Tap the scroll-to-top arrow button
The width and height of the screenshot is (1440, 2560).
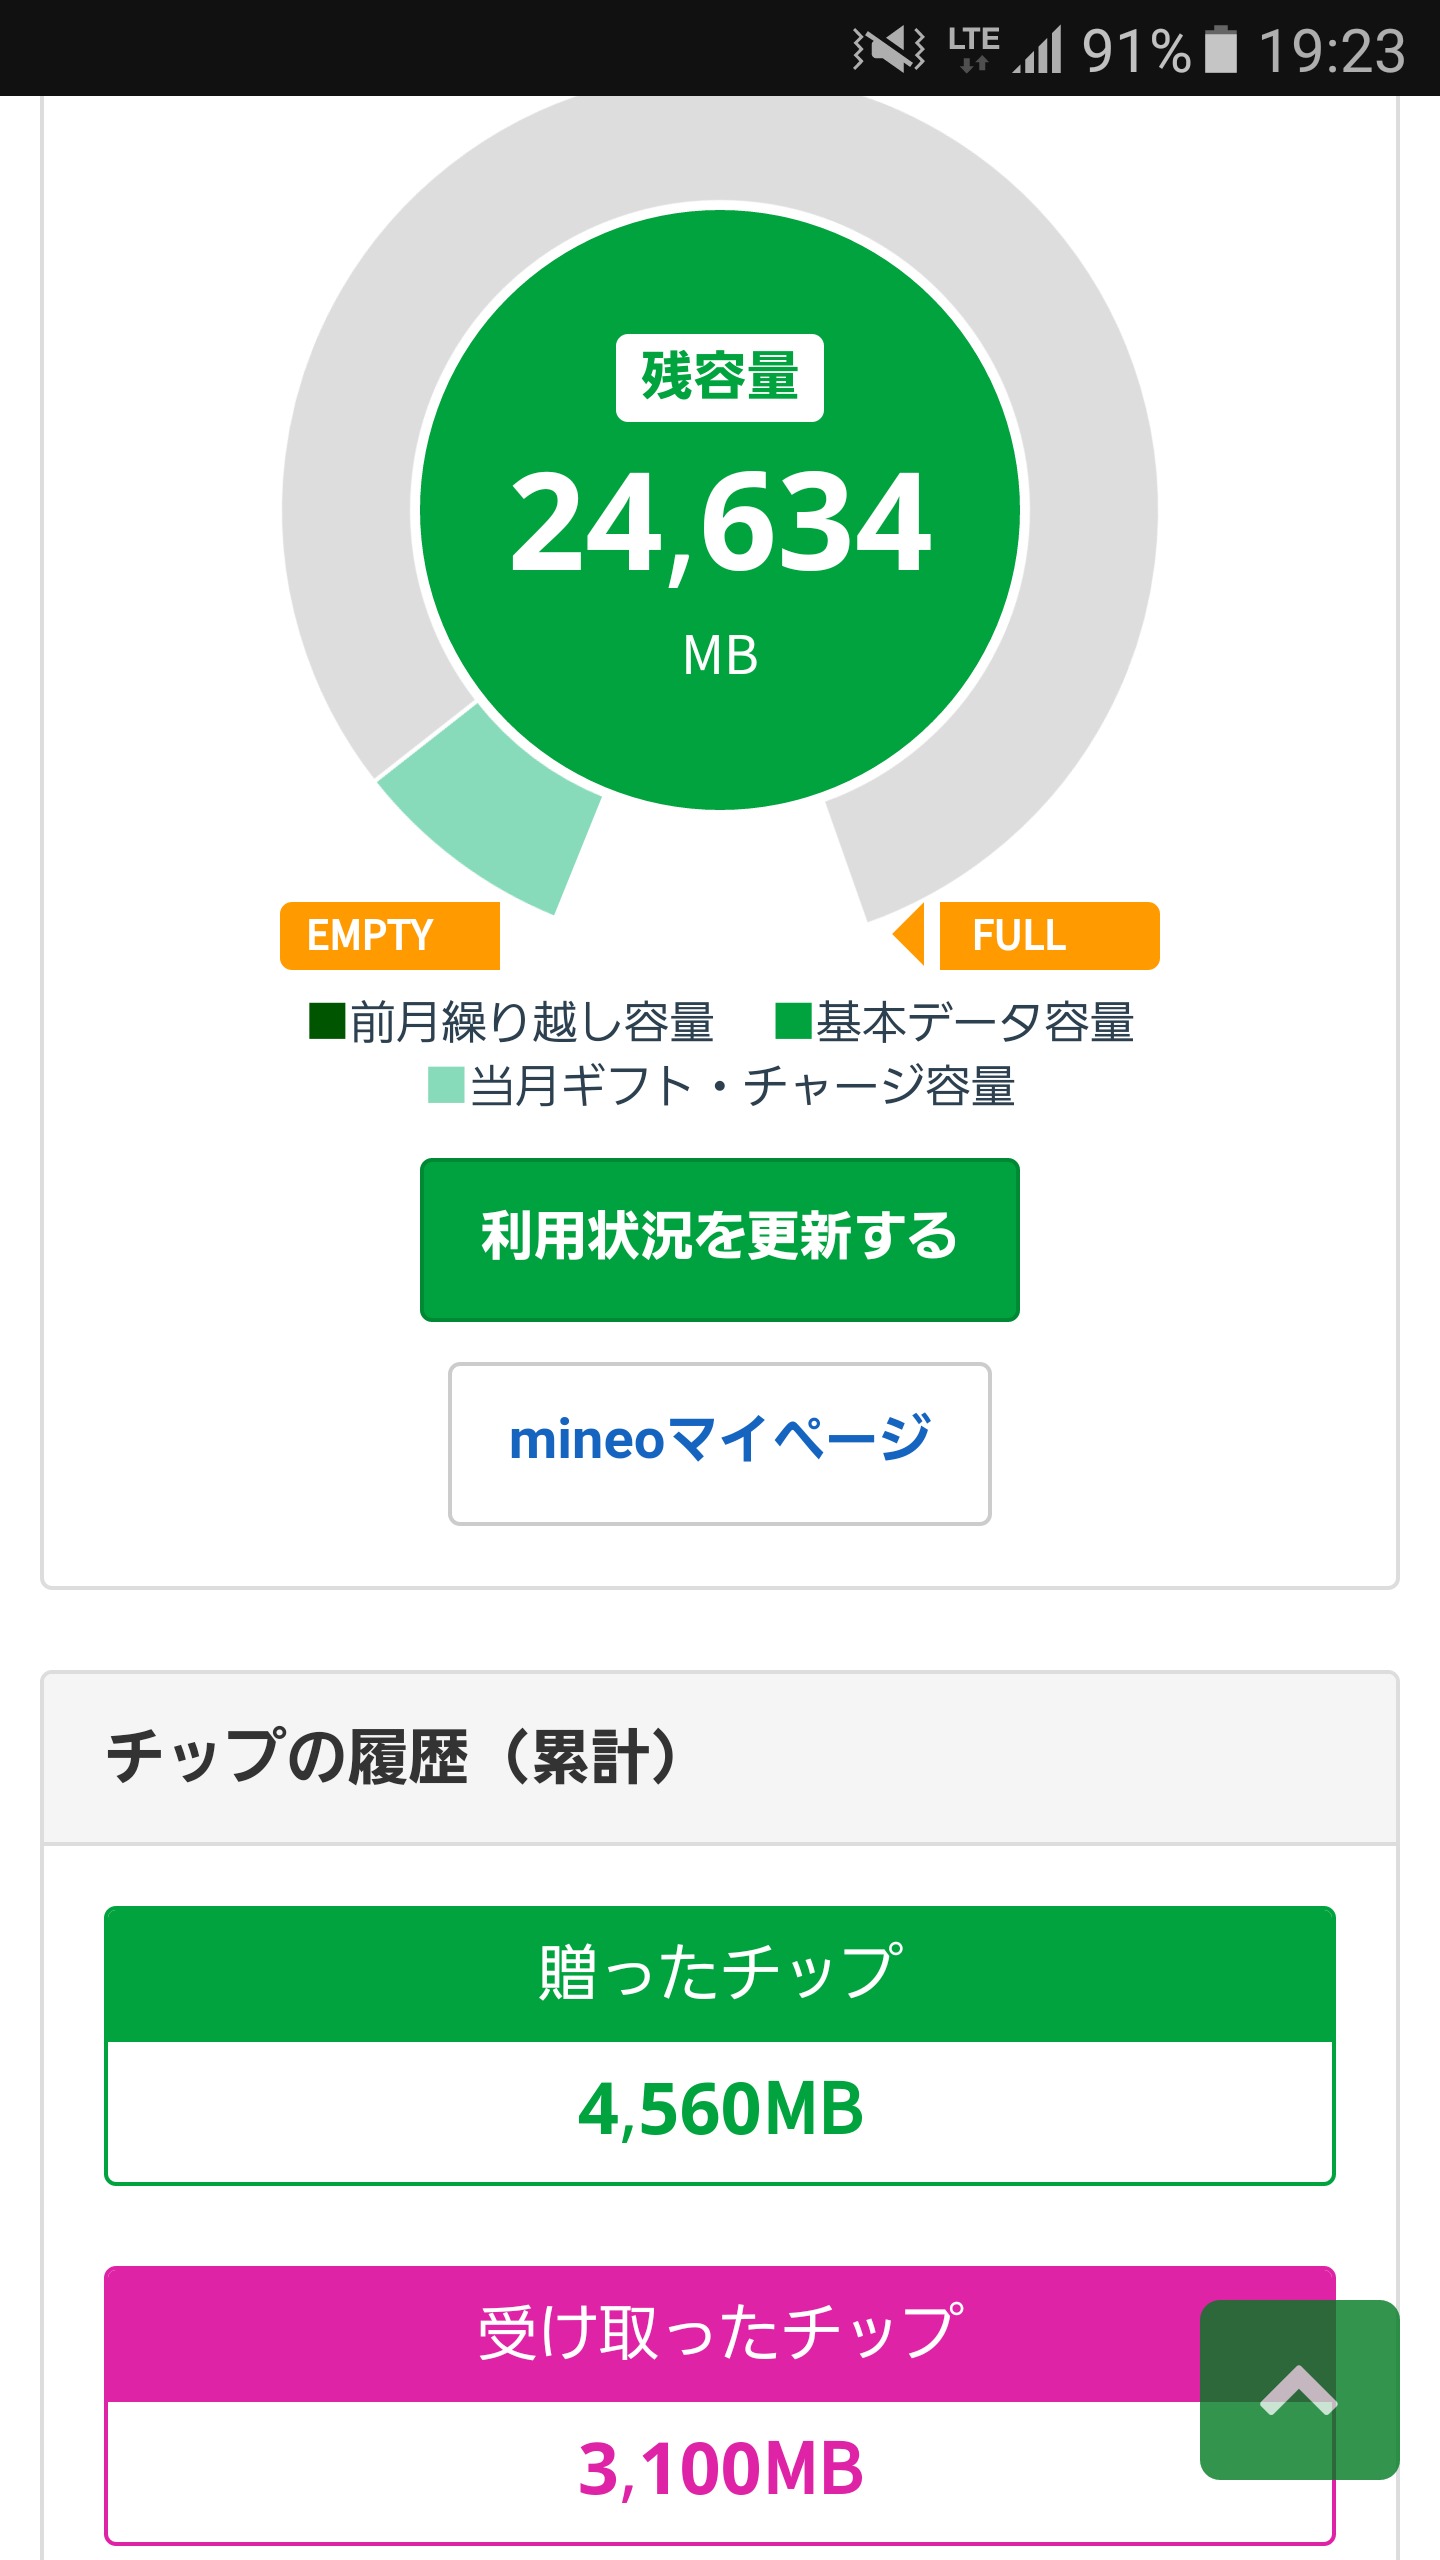(1298, 2390)
